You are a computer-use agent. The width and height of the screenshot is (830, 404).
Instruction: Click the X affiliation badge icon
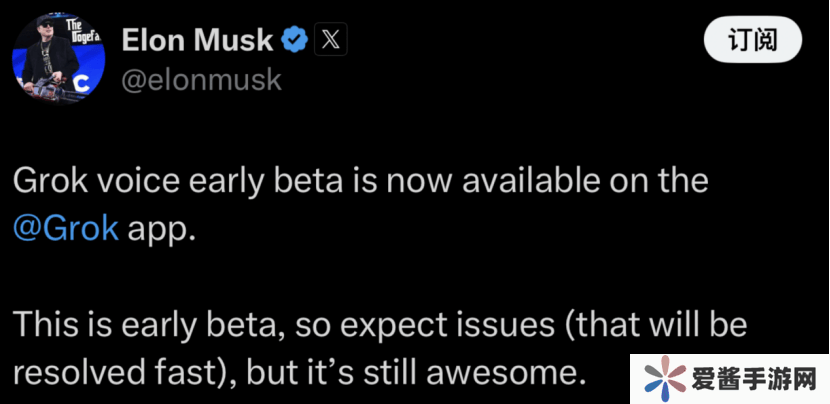(x=330, y=41)
